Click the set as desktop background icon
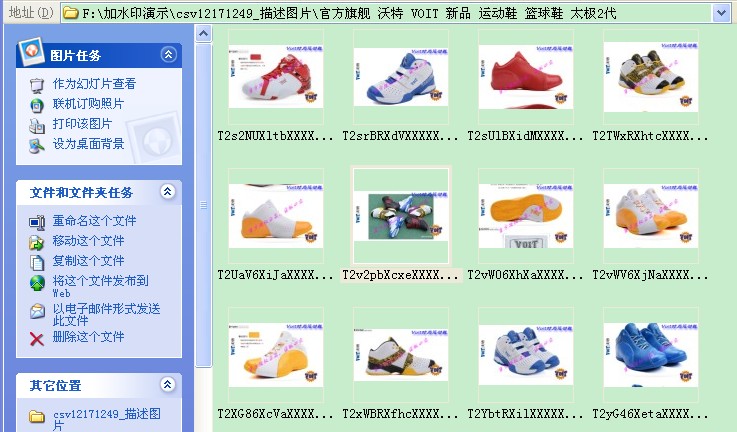The image size is (737, 432). click(37, 145)
